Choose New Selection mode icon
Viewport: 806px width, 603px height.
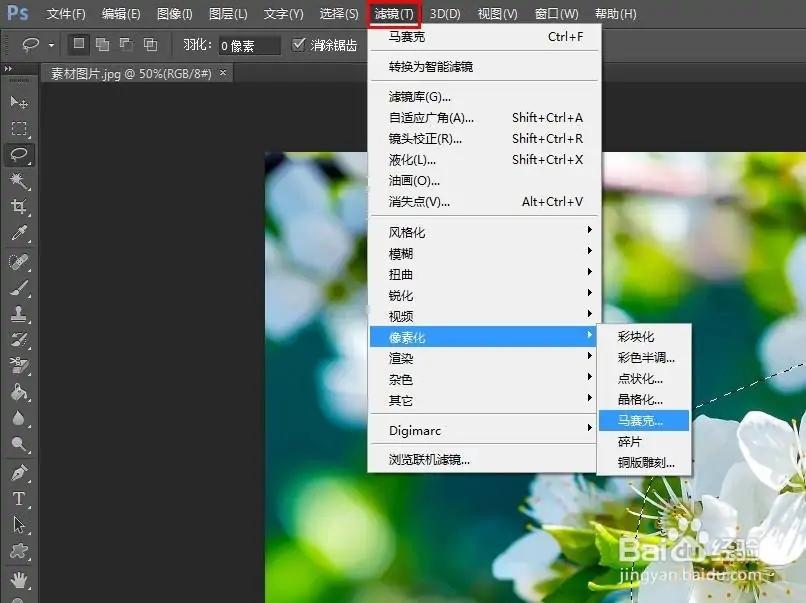coord(79,44)
